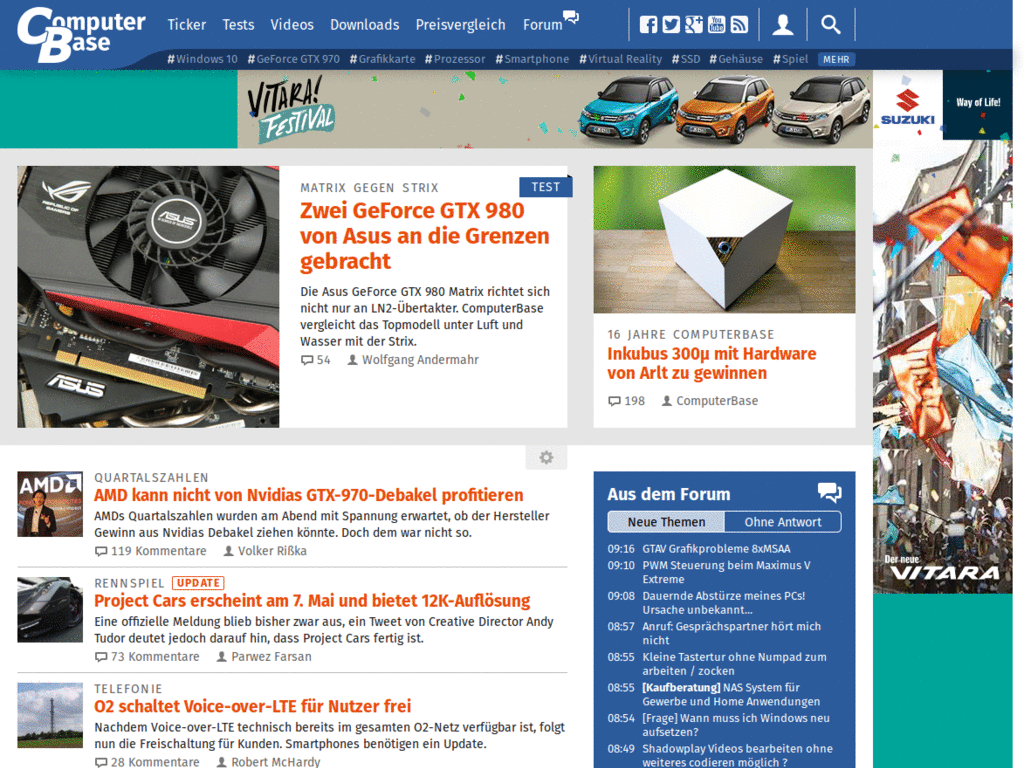Screen dimensions: 1024x768
Task: Open the user account icon
Action: point(782,25)
